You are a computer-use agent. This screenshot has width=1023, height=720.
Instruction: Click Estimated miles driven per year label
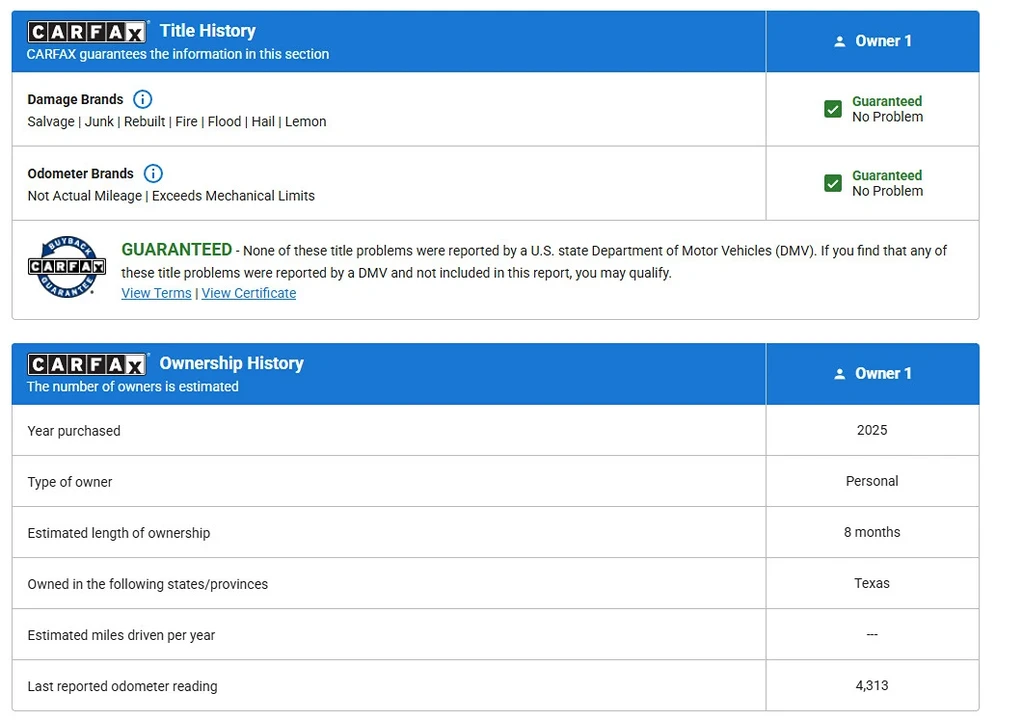[121, 635]
